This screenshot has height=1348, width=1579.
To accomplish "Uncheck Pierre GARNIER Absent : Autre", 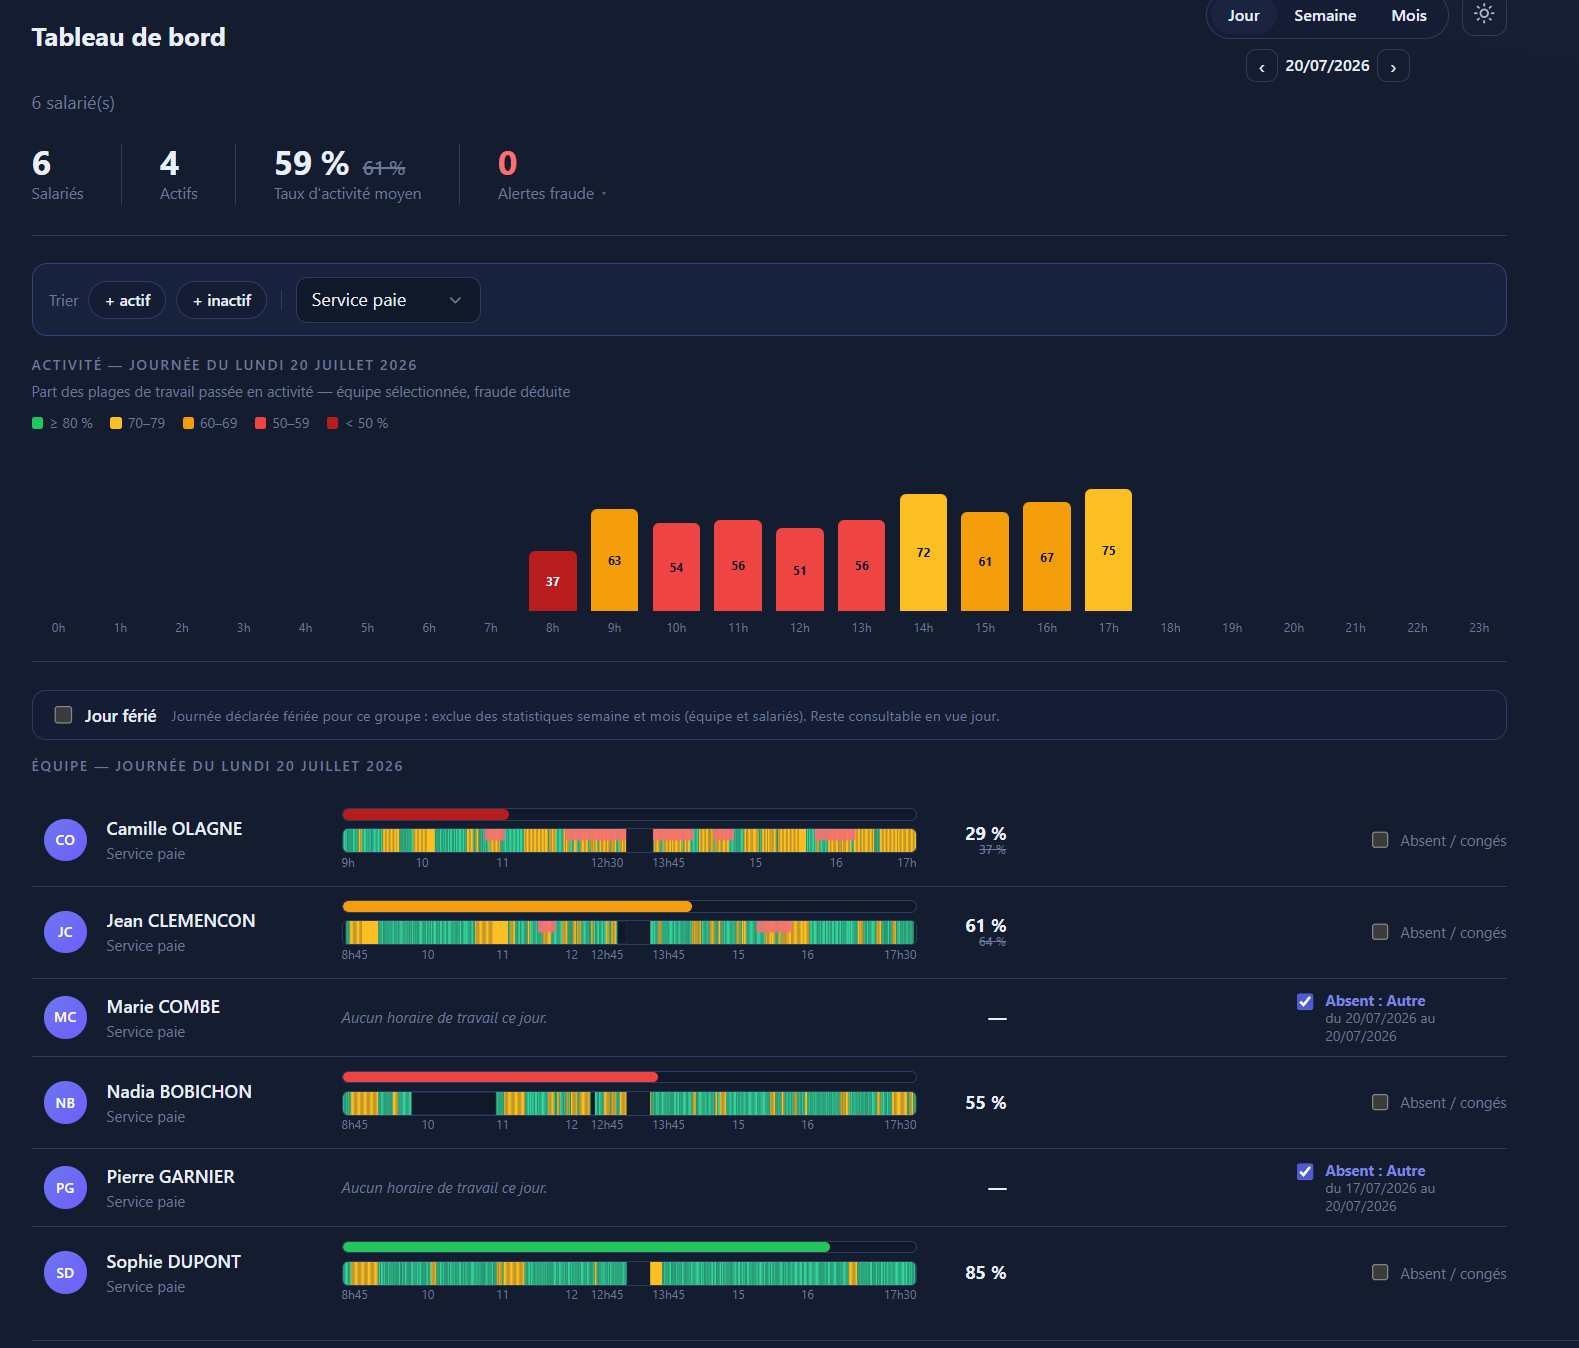I will pos(1305,1171).
